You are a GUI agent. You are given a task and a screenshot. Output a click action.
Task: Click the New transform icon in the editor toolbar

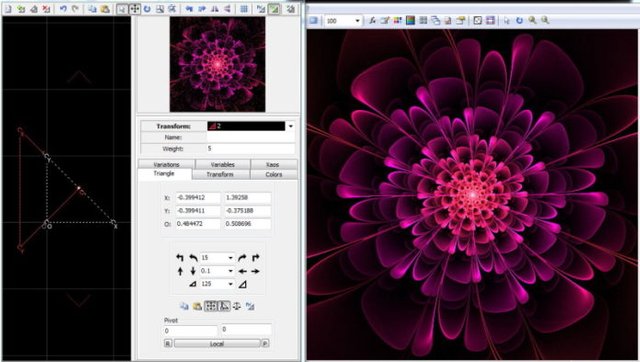click(8, 9)
